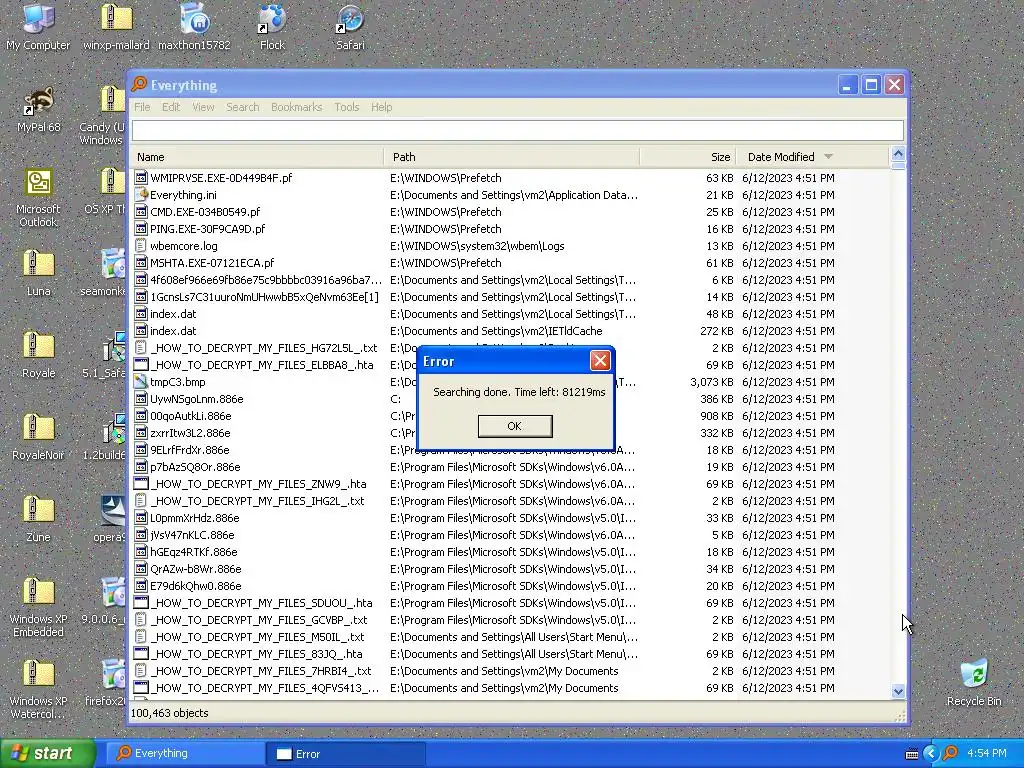The image size is (1024, 768).
Task: Click OK in the Error dialog
Action: click(x=515, y=426)
